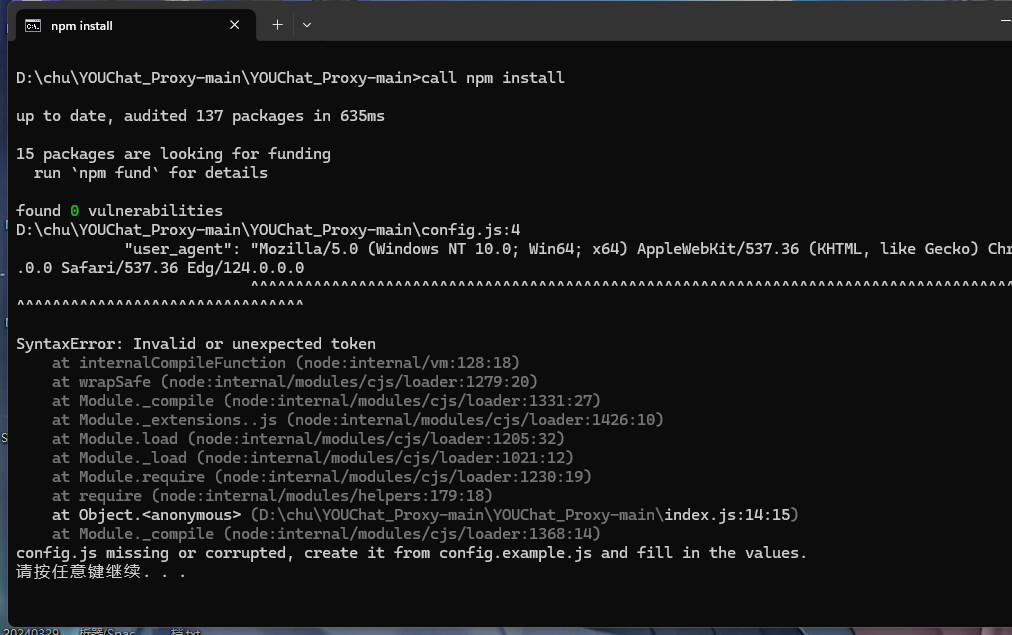1012x635 pixels.
Task: Click the "up to date, audited 137 packages" line
Action: [x=200, y=116]
